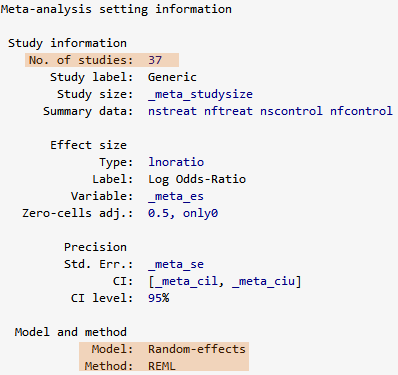Click the zero-cells adjustment value 0.5, only0

(183, 213)
